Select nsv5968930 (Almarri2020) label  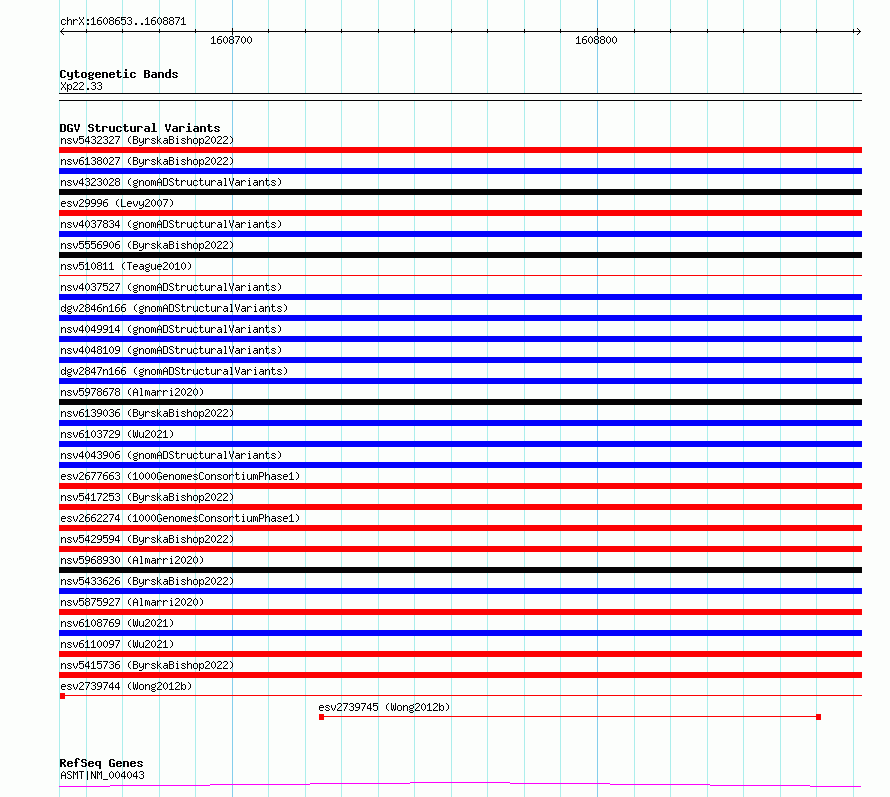point(132,560)
